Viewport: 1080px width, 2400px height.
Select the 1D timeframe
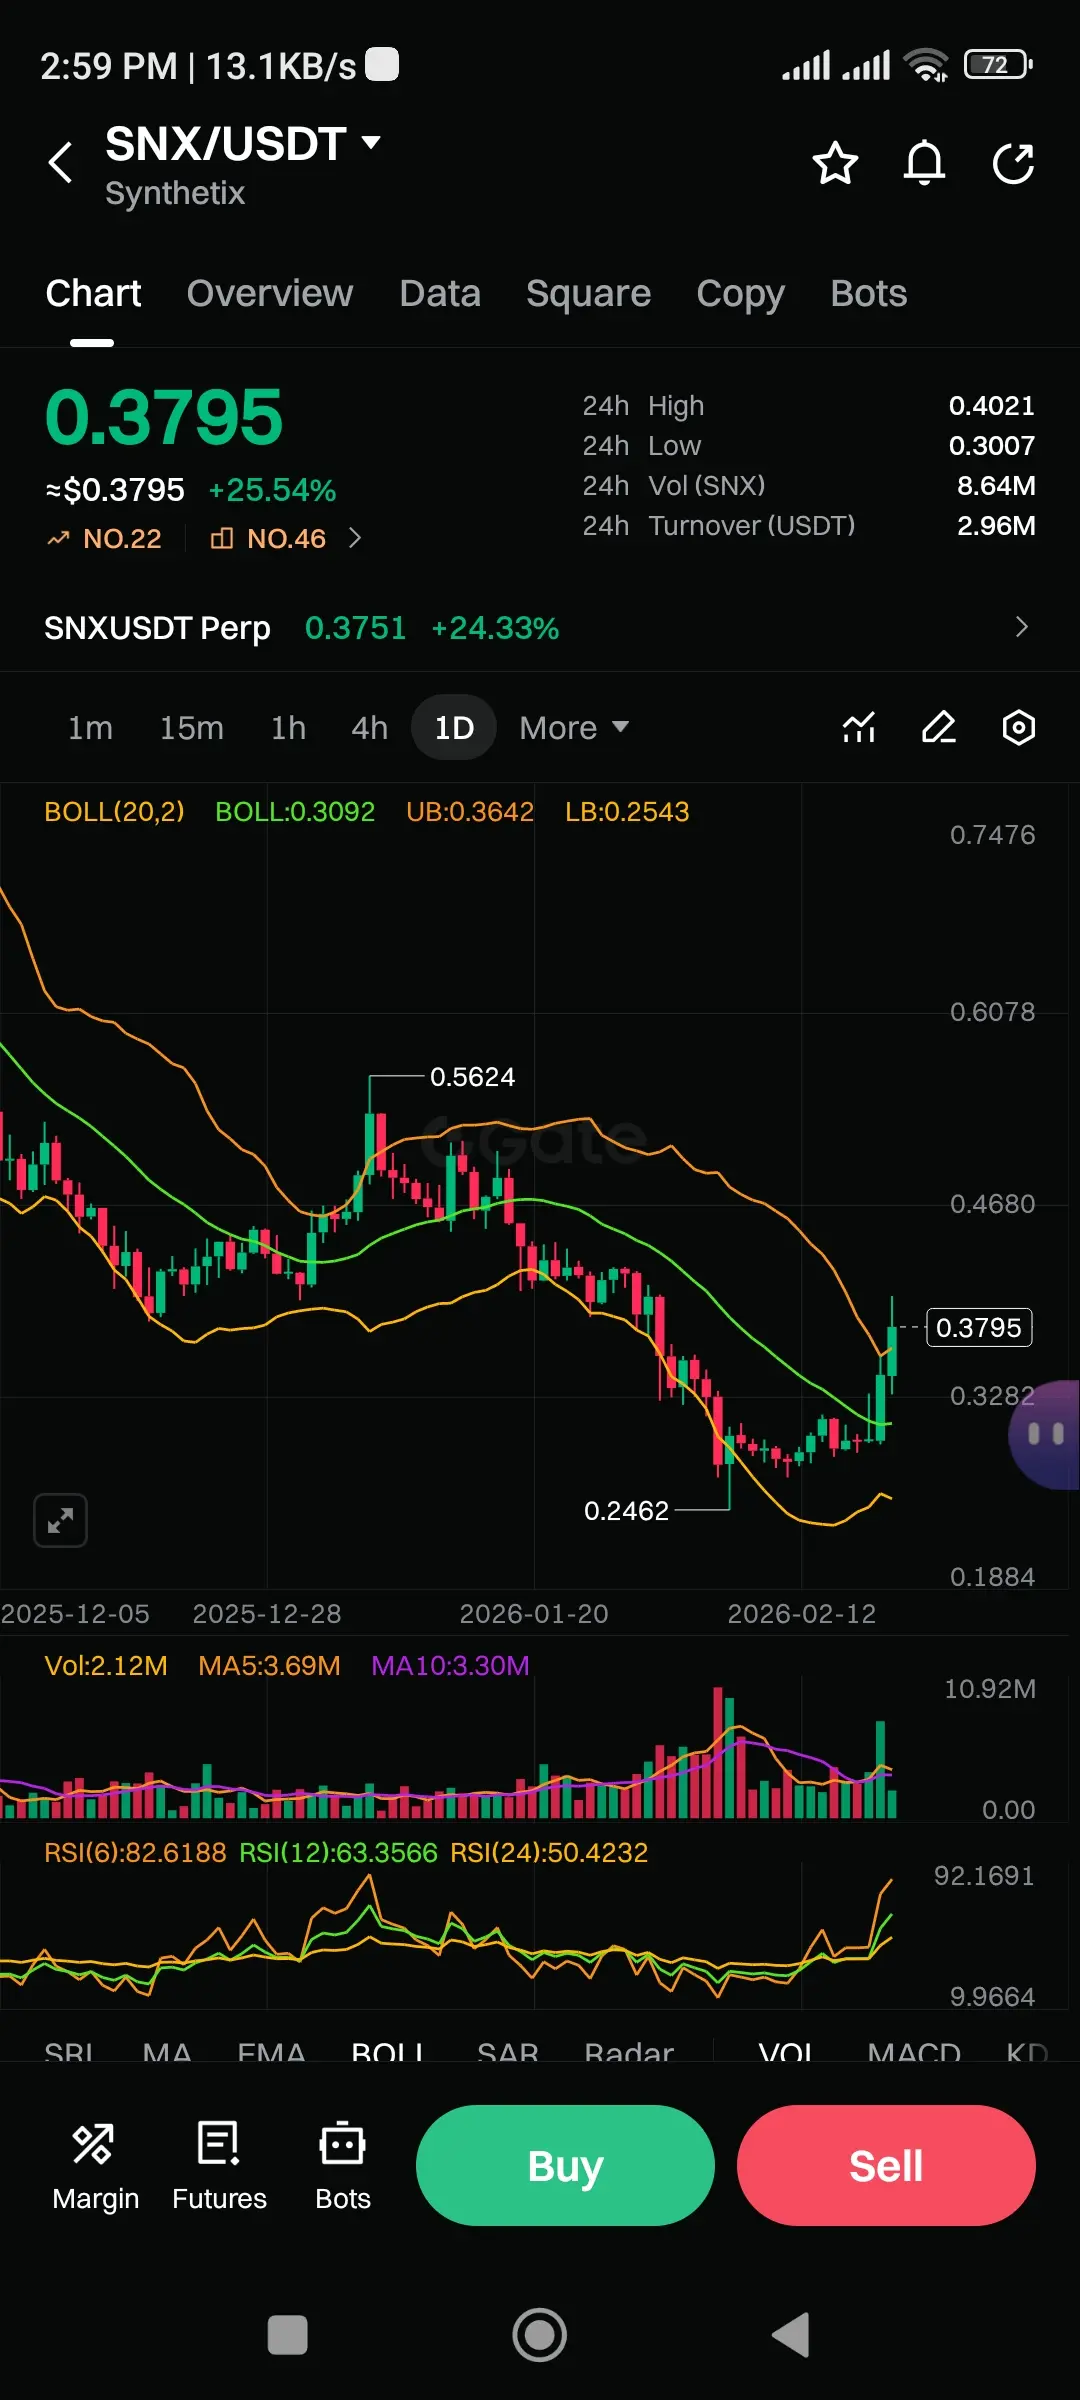[454, 728]
